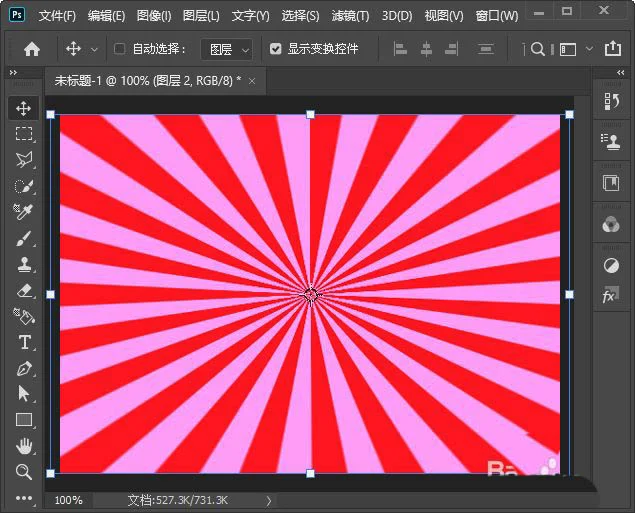Click the Home icon in the options bar
Screen dimensions: 635x513
point(32,49)
